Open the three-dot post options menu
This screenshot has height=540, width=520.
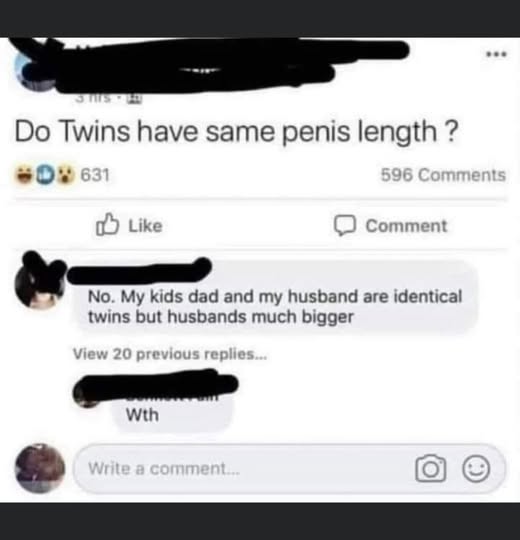click(x=496, y=54)
